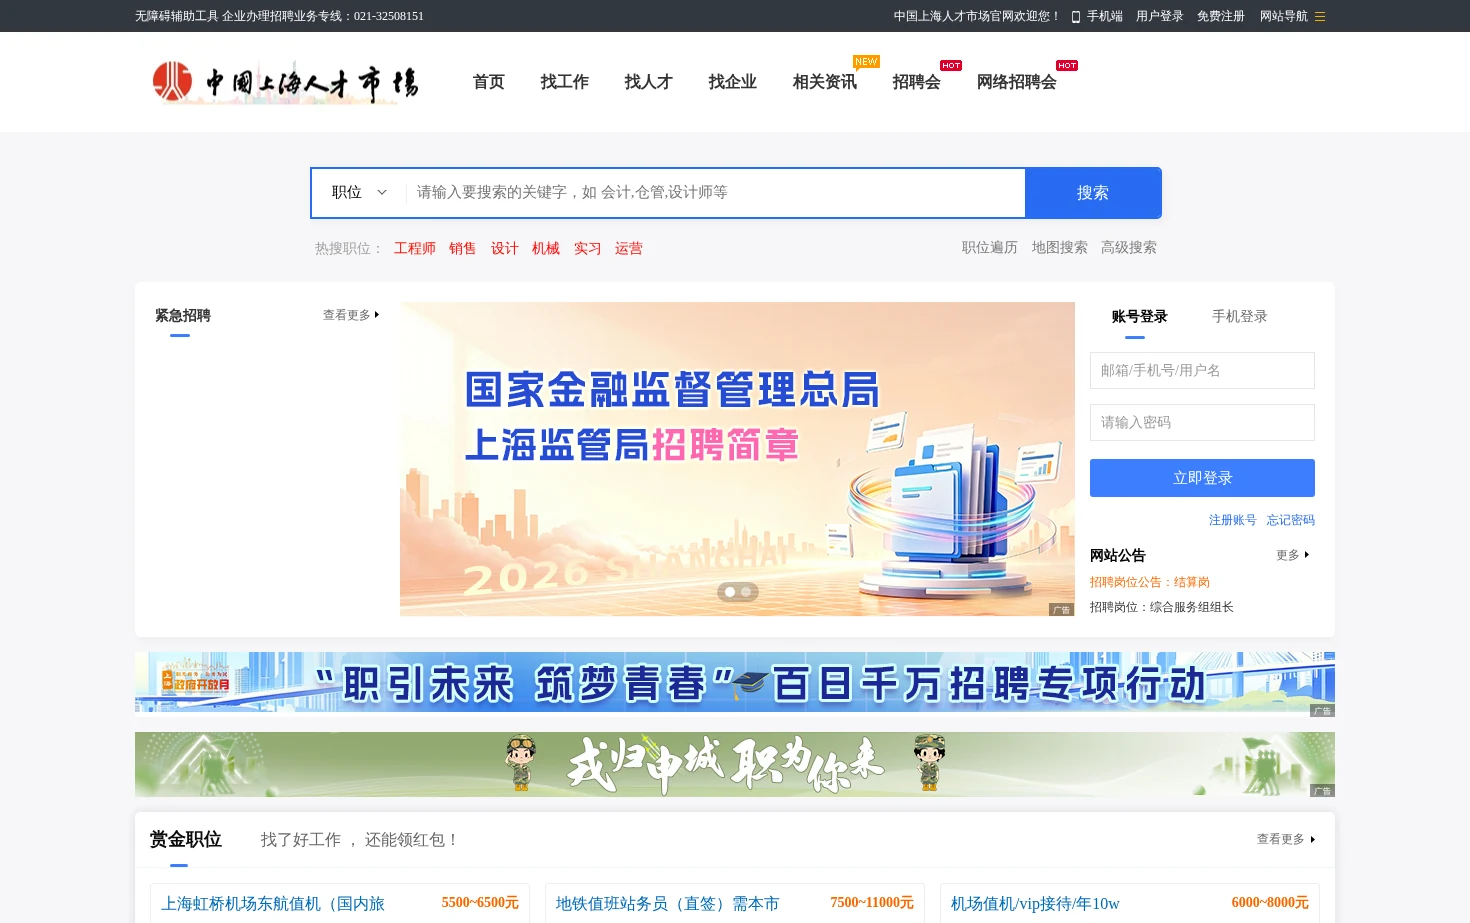The image size is (1470, 923).
Task: Click 忘记密码 link
Action: click(x=1291, y=520)
